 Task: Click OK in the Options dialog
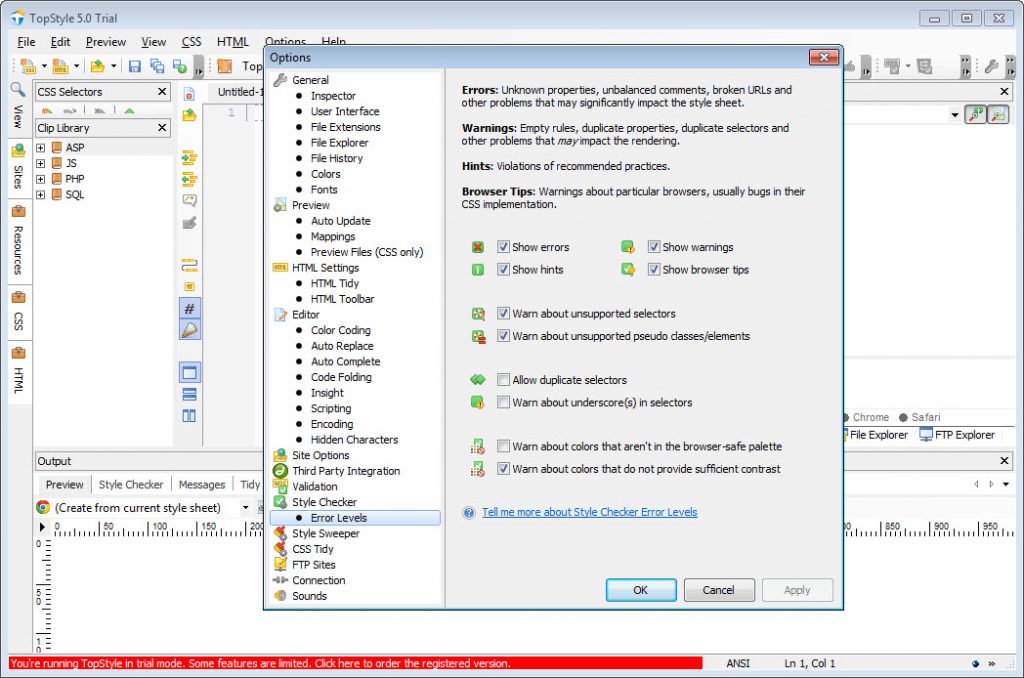(x=641, y=590)
